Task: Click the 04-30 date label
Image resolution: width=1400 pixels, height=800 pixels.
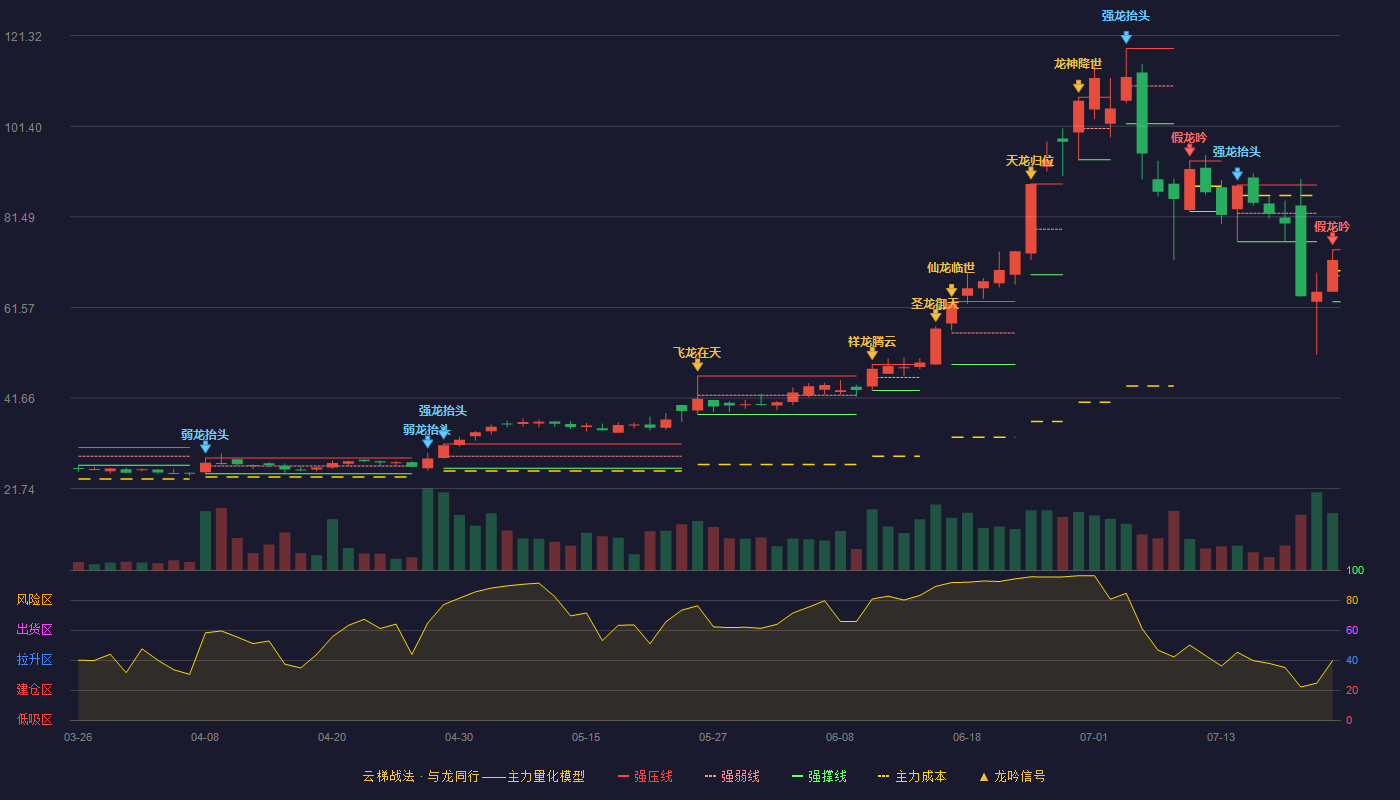Action: click(459, 737)
